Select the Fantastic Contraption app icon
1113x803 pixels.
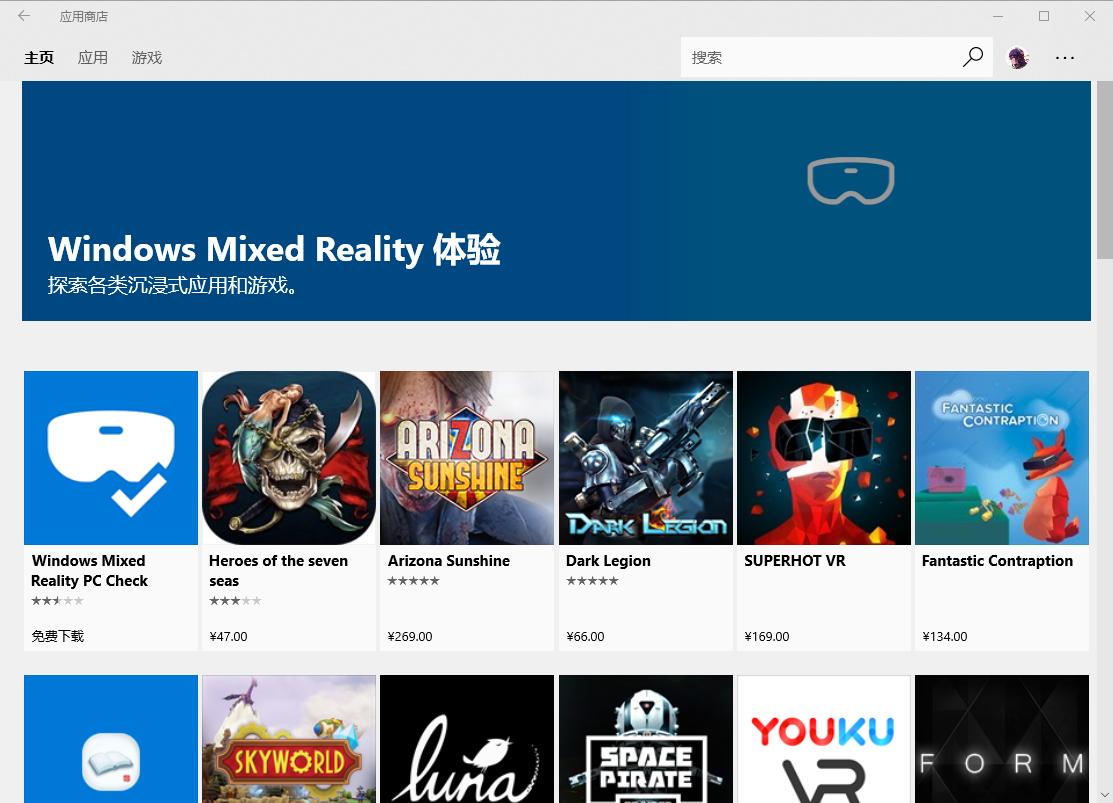click(1002, 458)
